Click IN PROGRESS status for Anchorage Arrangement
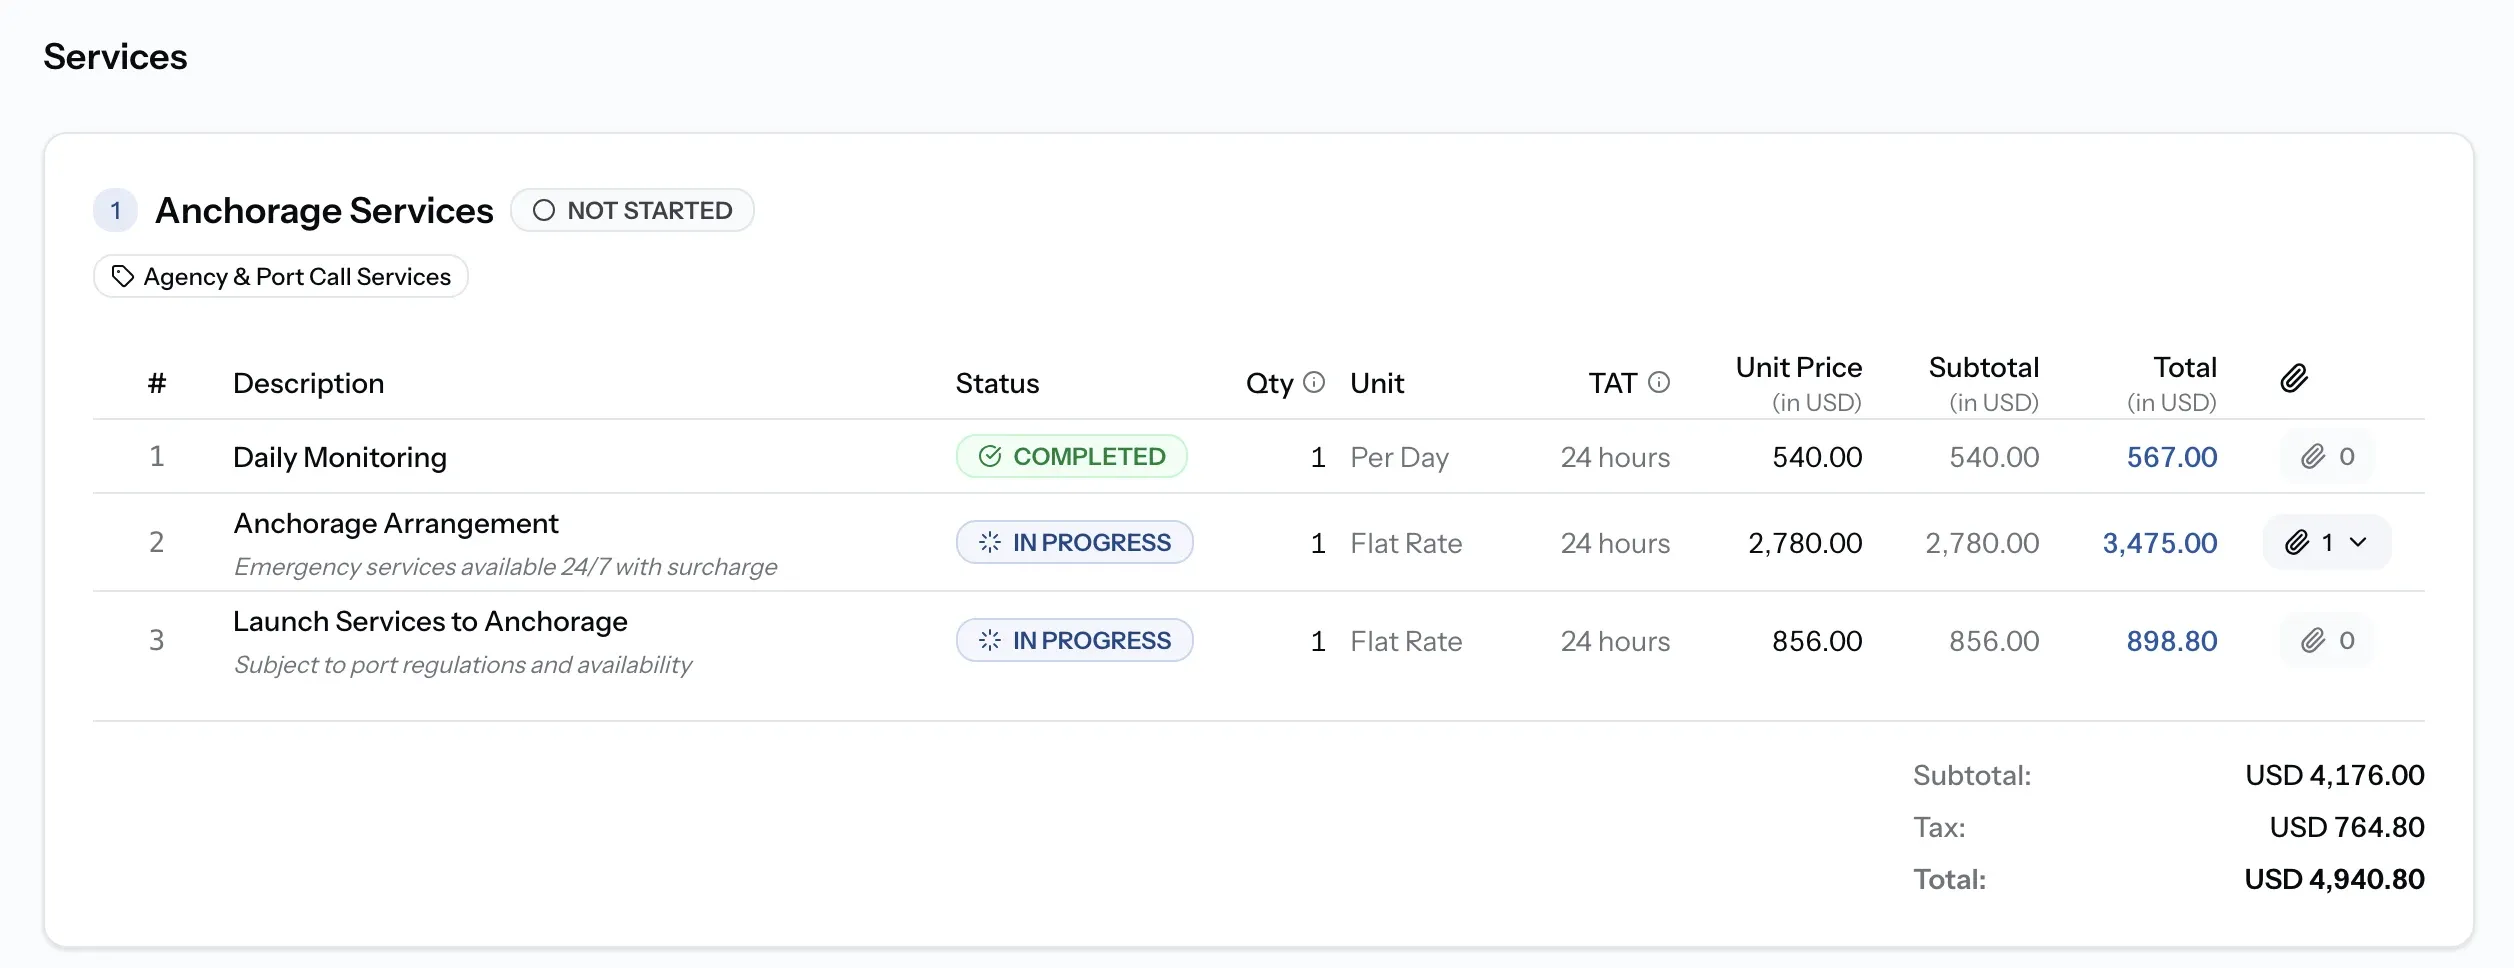The width and height of the screenshot is (2514, 968). click(1074, 542)
